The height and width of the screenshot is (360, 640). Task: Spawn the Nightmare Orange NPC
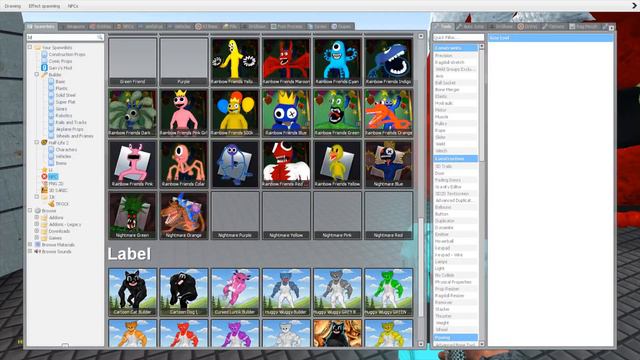[x=184, y=216]
